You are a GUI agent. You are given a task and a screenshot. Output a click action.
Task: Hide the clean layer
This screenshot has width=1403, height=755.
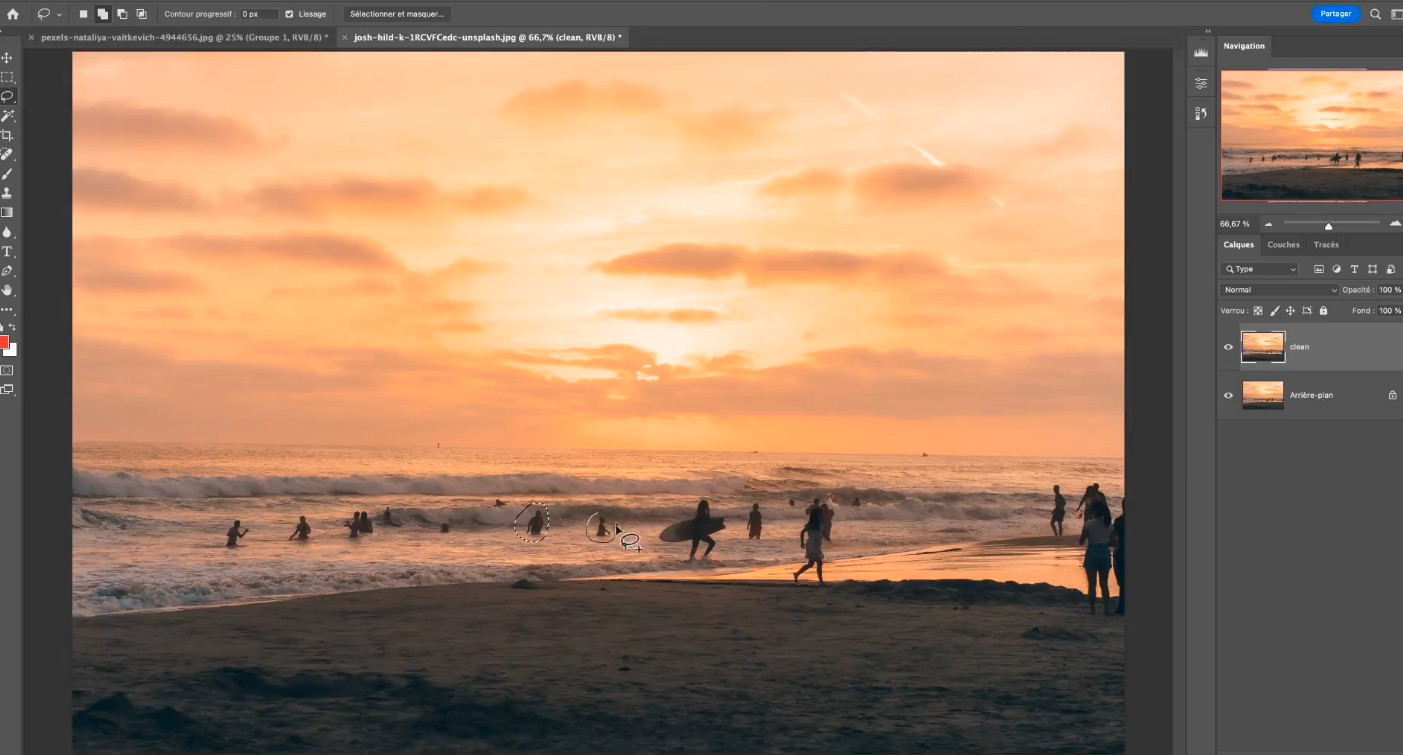click(1228, 347)
